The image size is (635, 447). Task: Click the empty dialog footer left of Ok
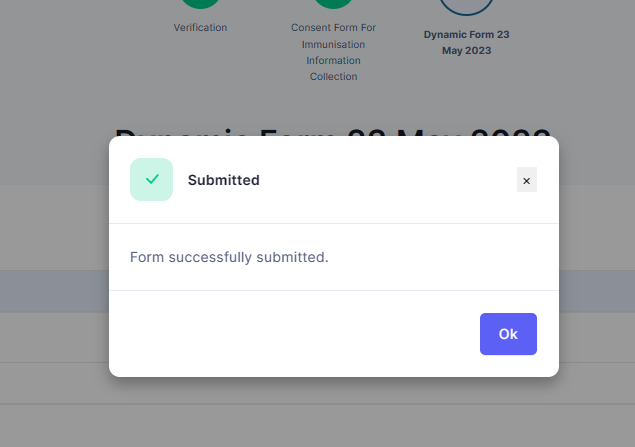(x=294, y=334)
